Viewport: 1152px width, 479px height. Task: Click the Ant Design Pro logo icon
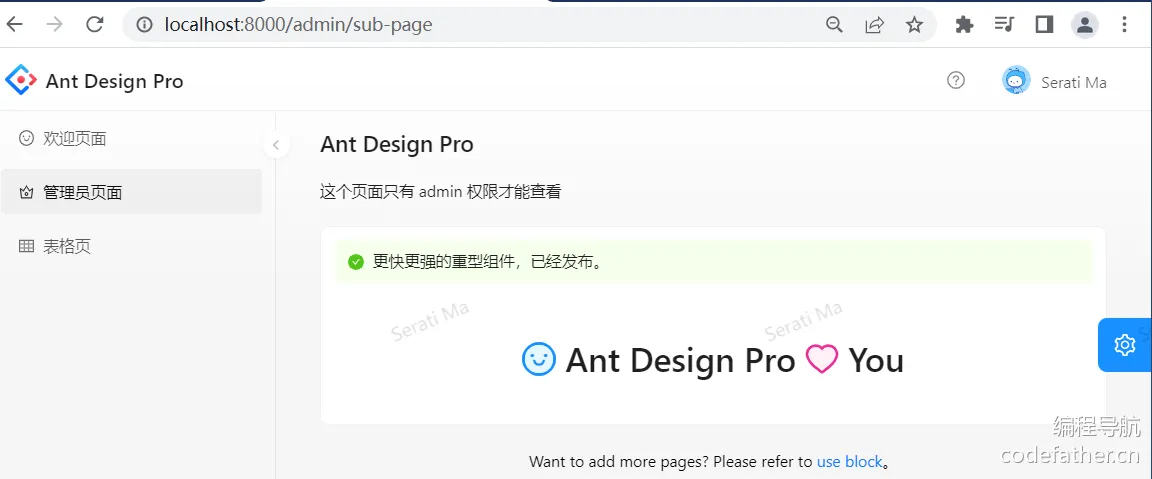pyautogui.click(x=21, y=79)
